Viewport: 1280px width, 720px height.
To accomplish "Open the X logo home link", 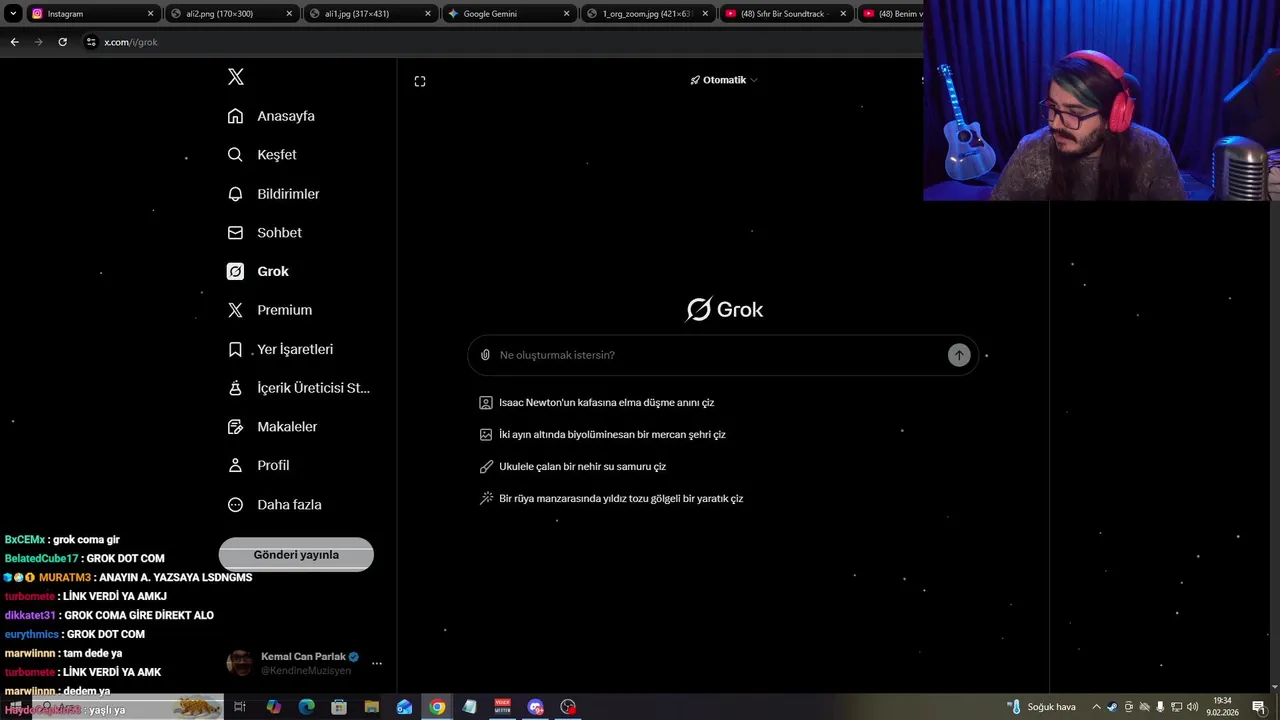I will [x=236, y=77].
